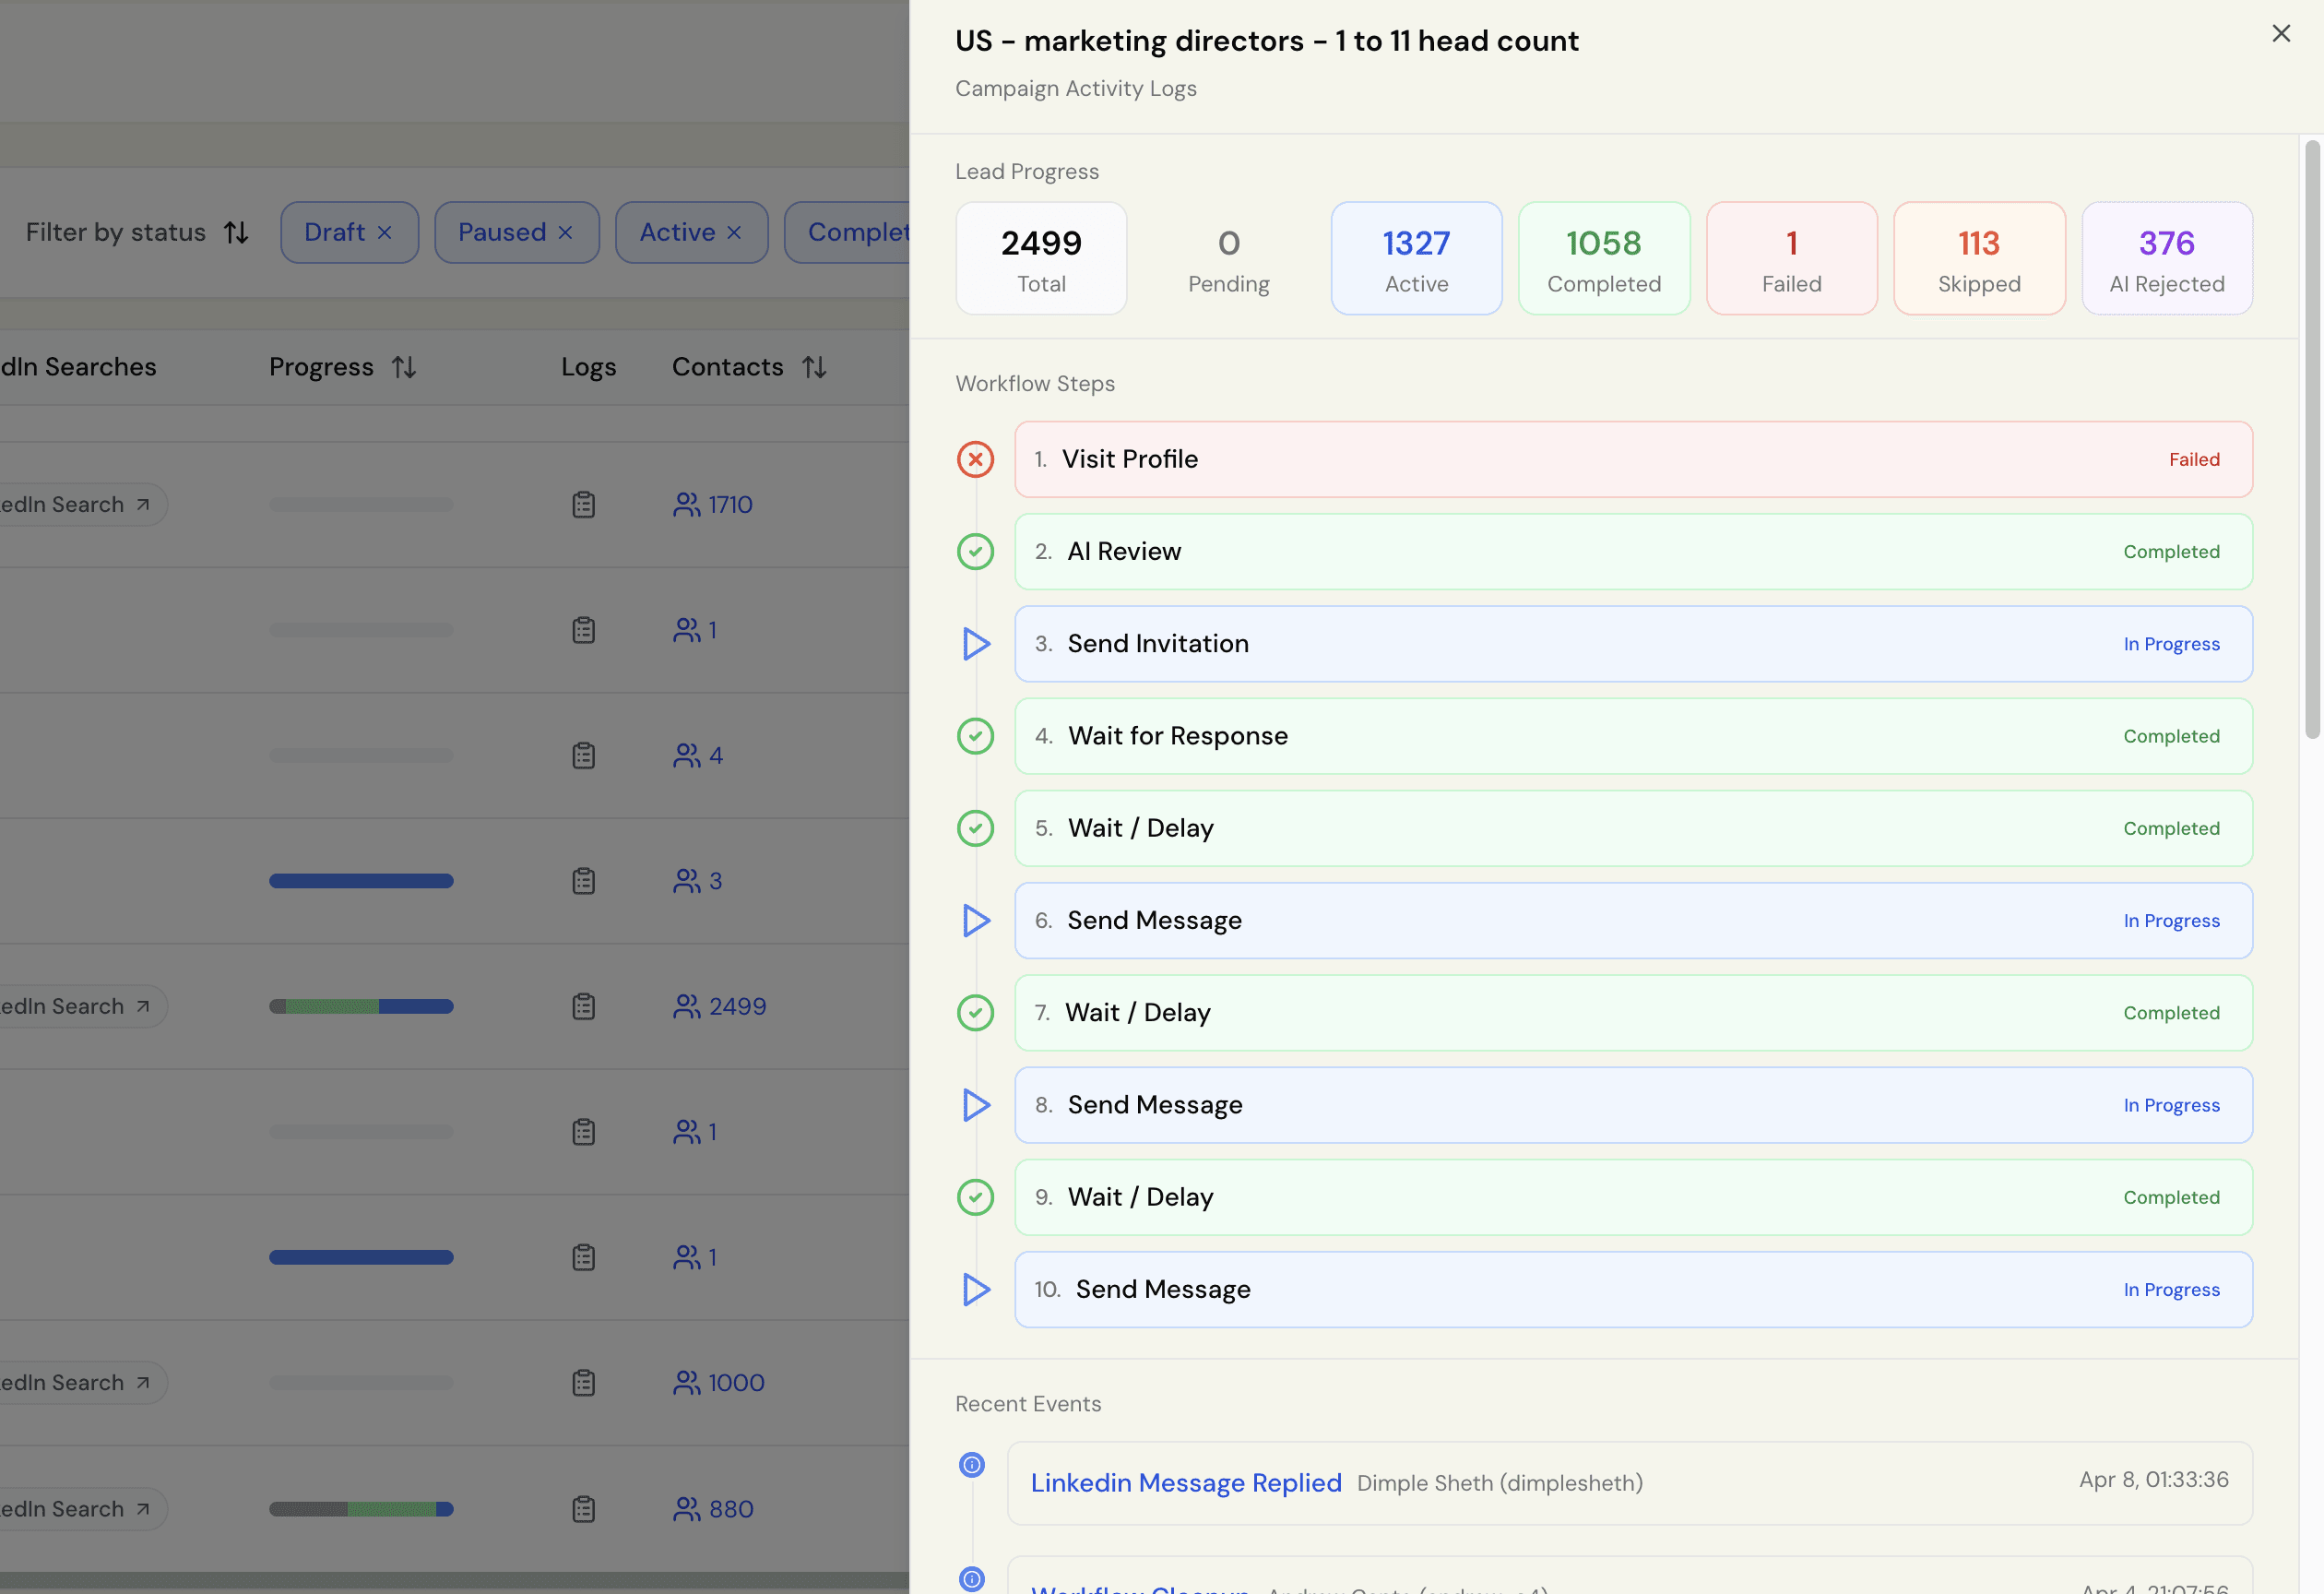Click the info icon next to Linkedin Message Replied
Screen dimensions: 2324x1594
(971, 1465)
